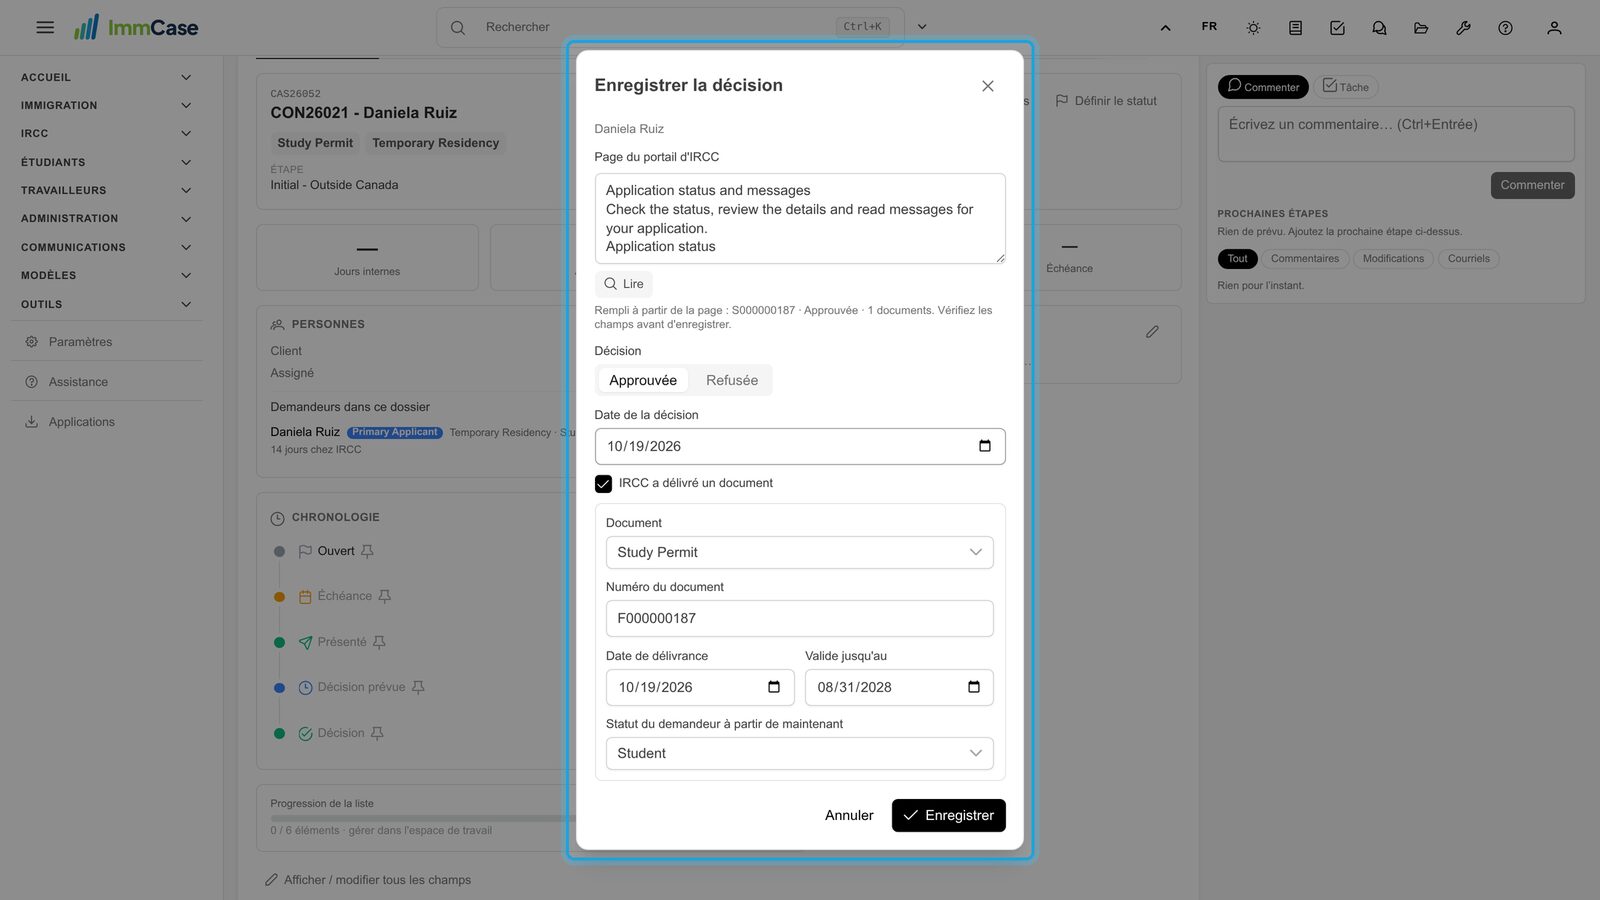Select Approuvée as the decision
Screen dimensions: 1600x900
click(643, 380)
